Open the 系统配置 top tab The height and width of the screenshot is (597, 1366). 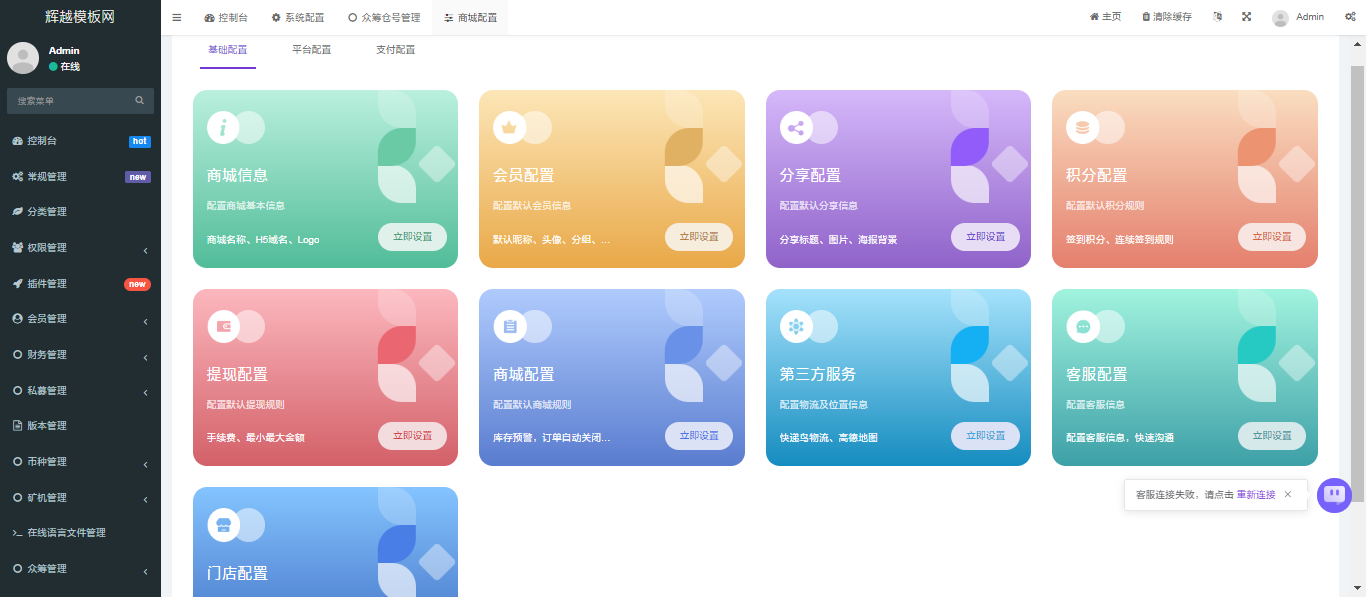point(298,18)
